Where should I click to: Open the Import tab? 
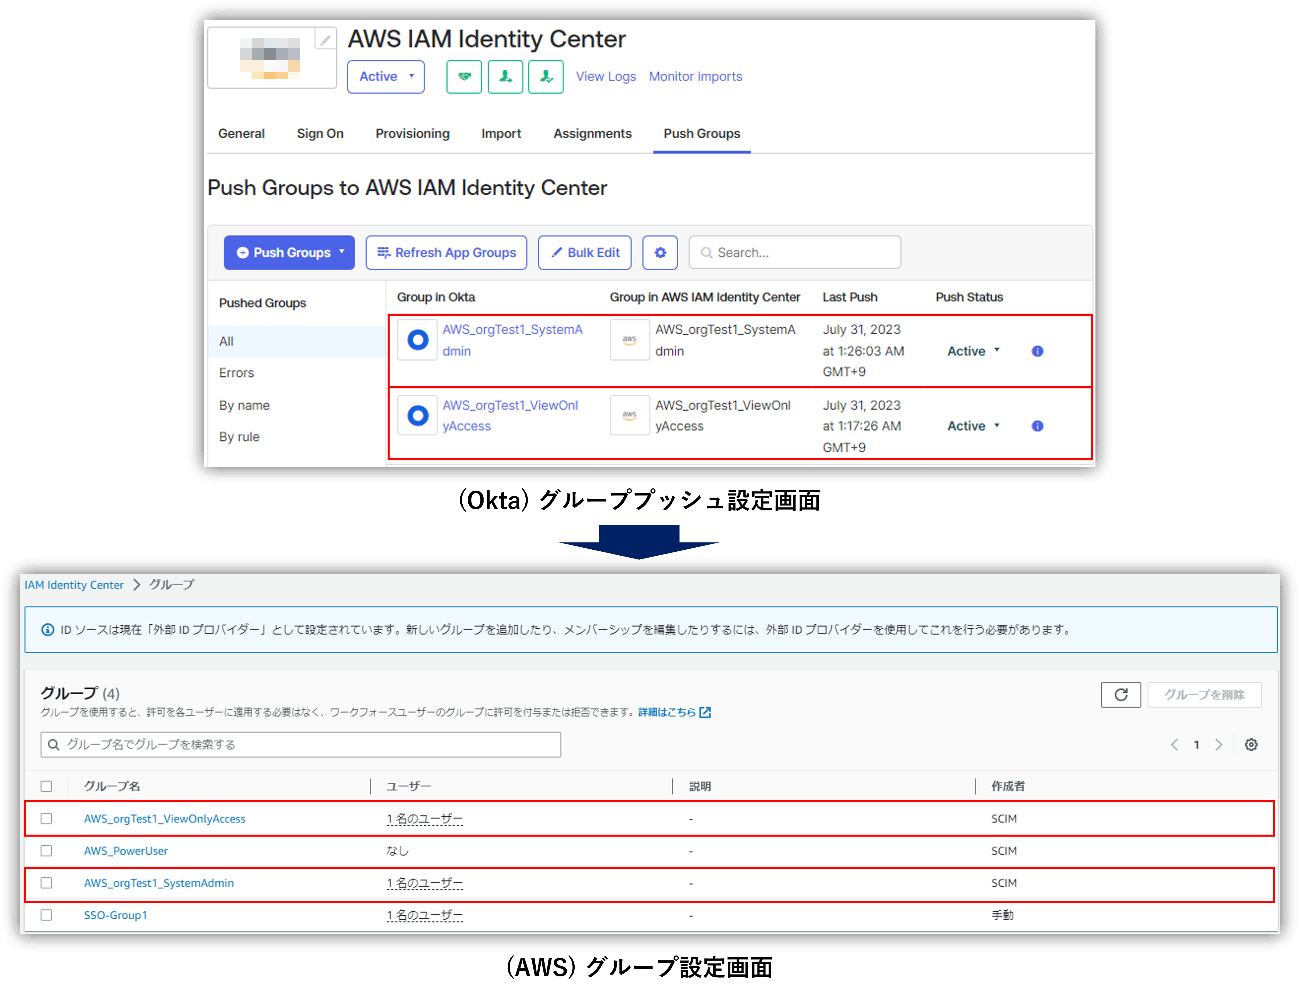pyautogui.click(x=501, y=134)
